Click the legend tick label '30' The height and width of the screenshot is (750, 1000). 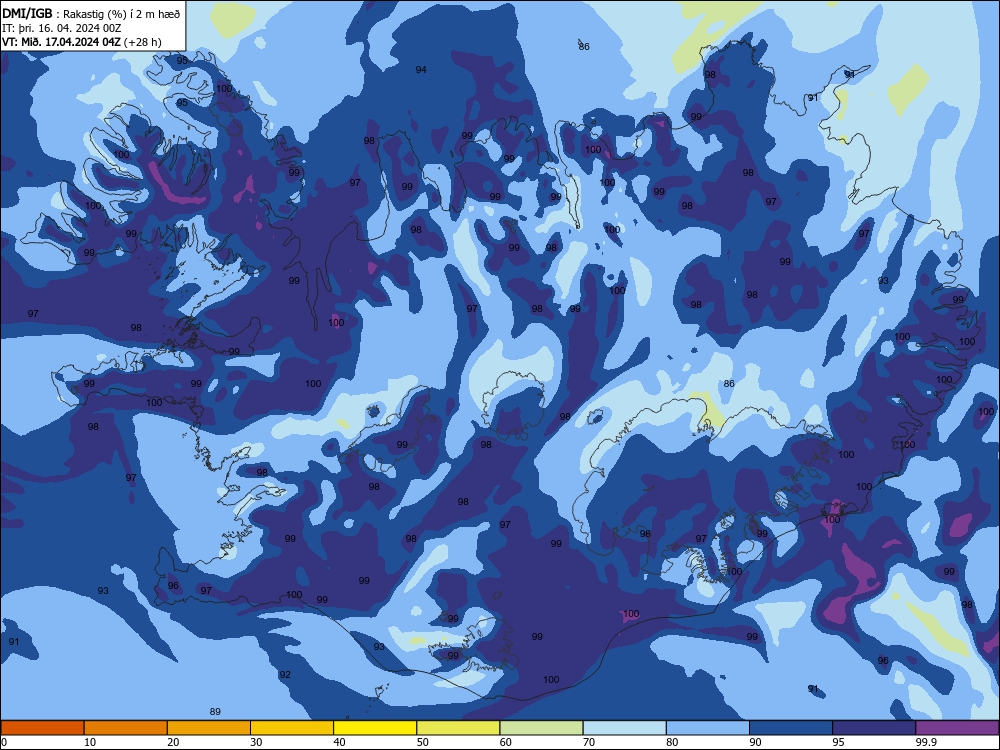click(x=256, y=742)
